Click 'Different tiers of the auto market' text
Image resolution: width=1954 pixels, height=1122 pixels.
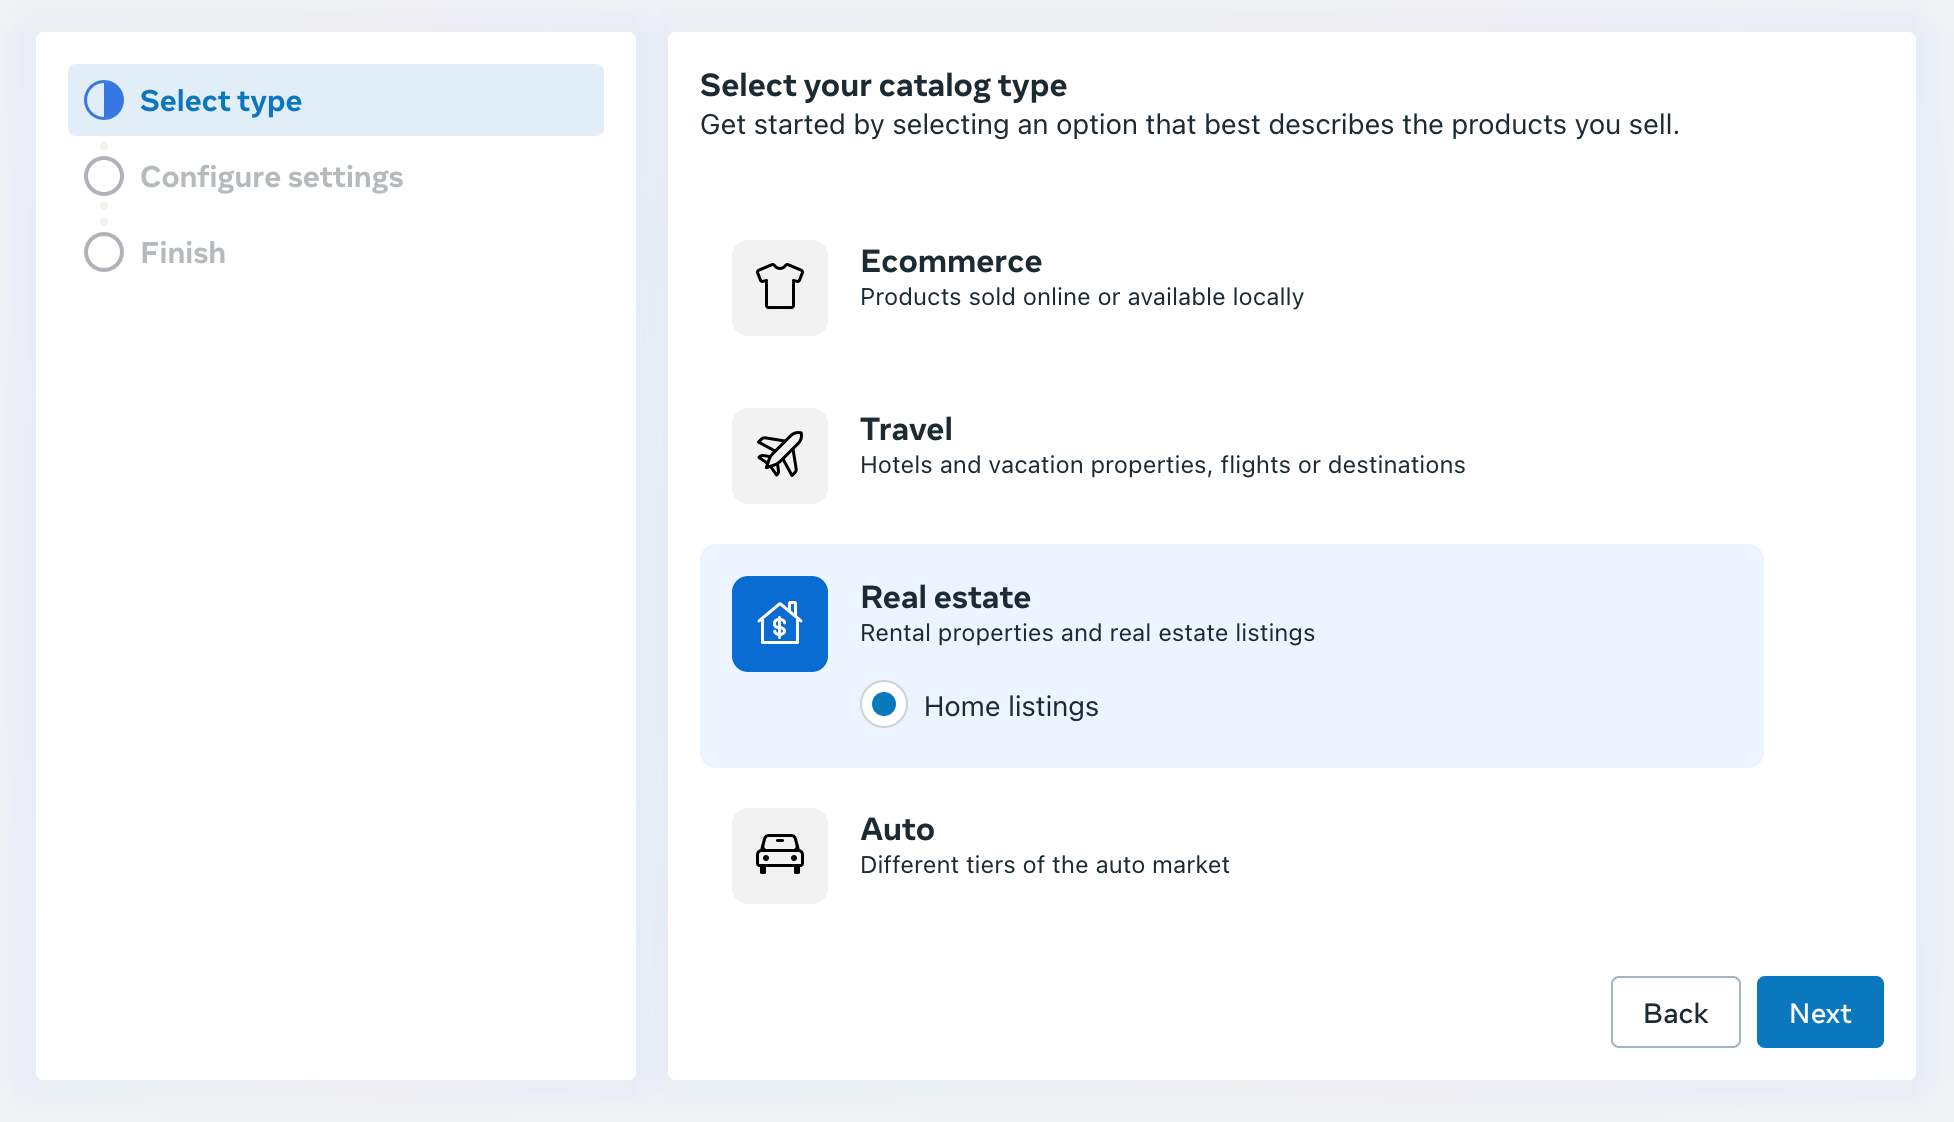pos(1044,865)
